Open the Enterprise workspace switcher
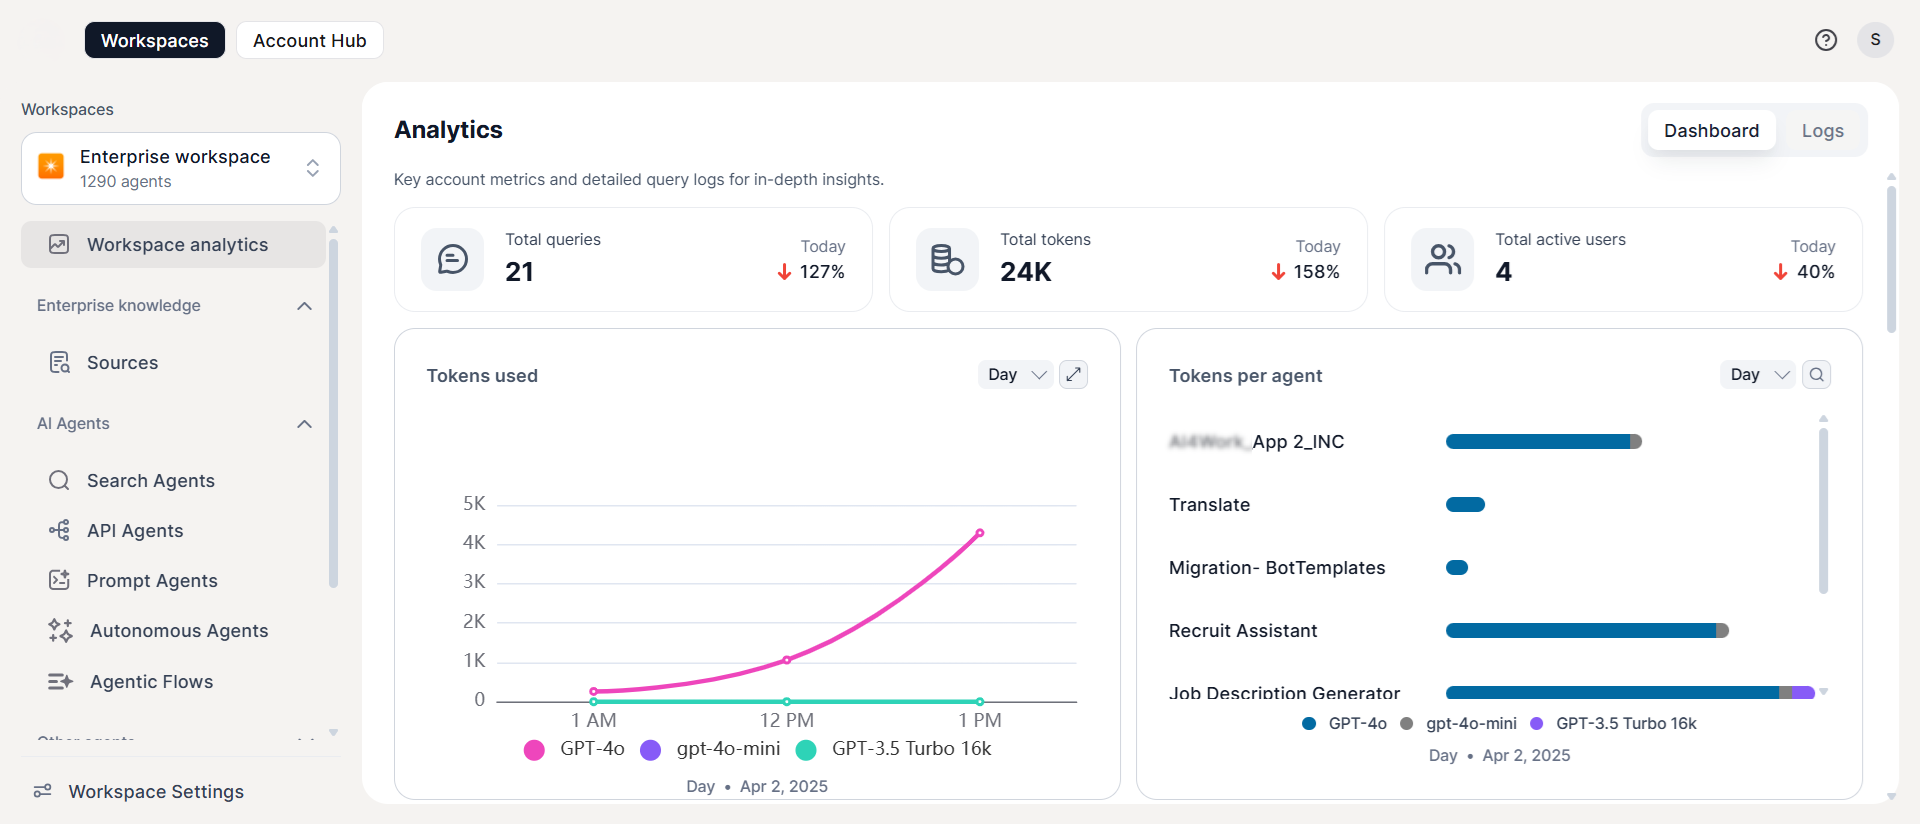Image resolution: width=1920 pixels, height=824 pixels. pyautogui.click(x=181, y=168)
